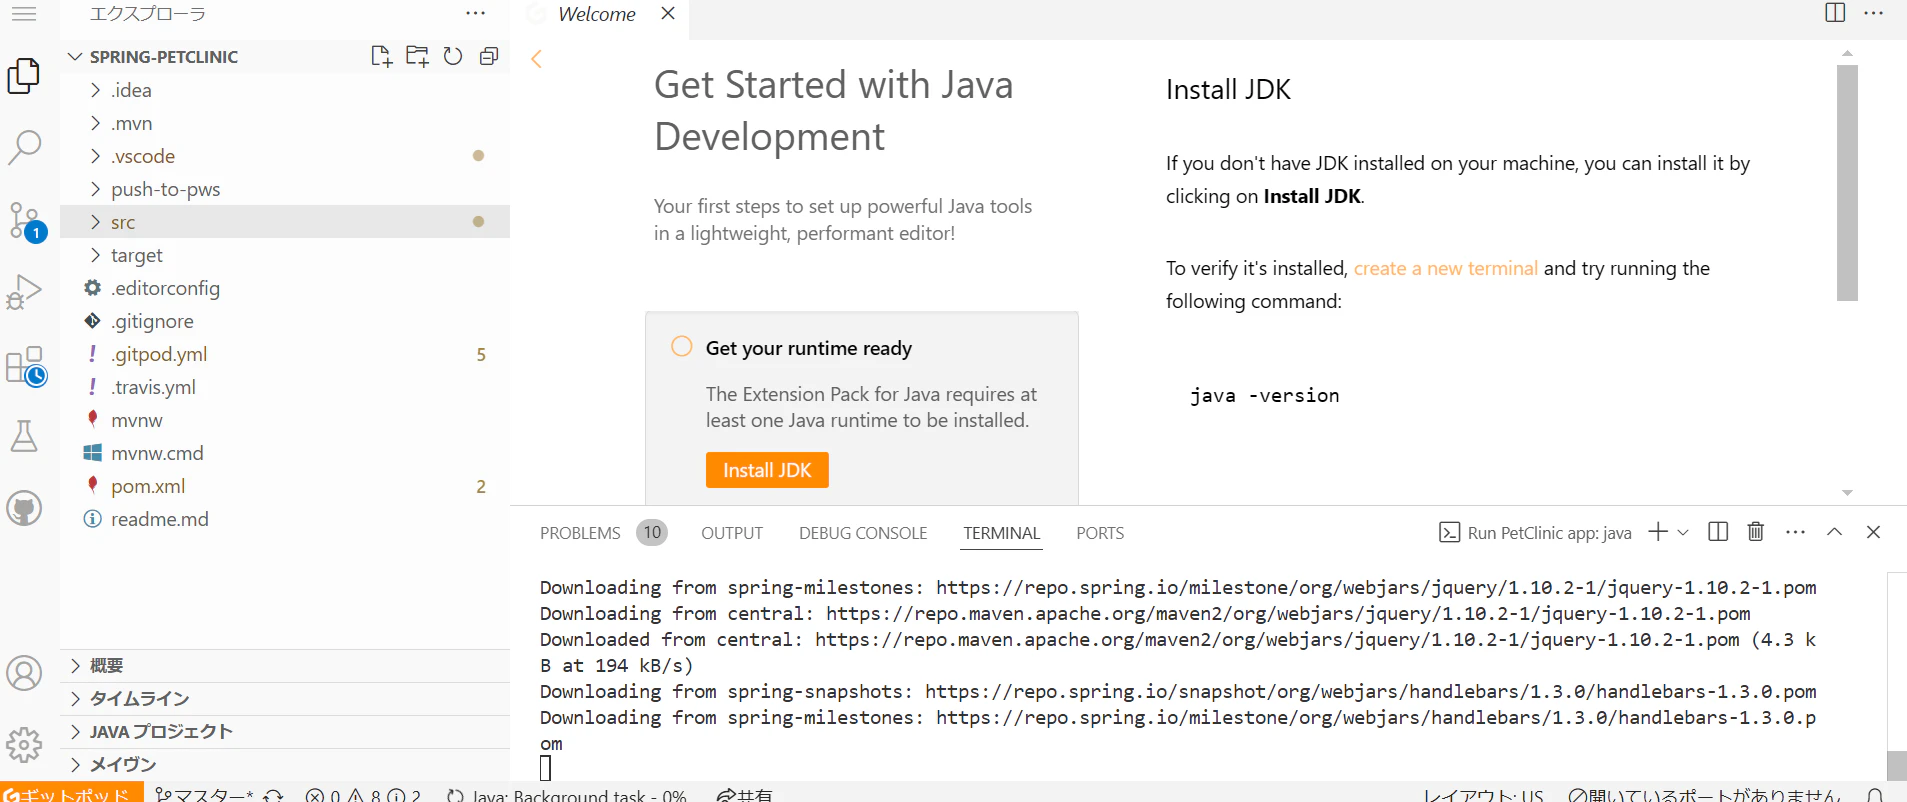1907x802 pixels.
Task: Split the terminal panel
Action: coord(1718,532)
